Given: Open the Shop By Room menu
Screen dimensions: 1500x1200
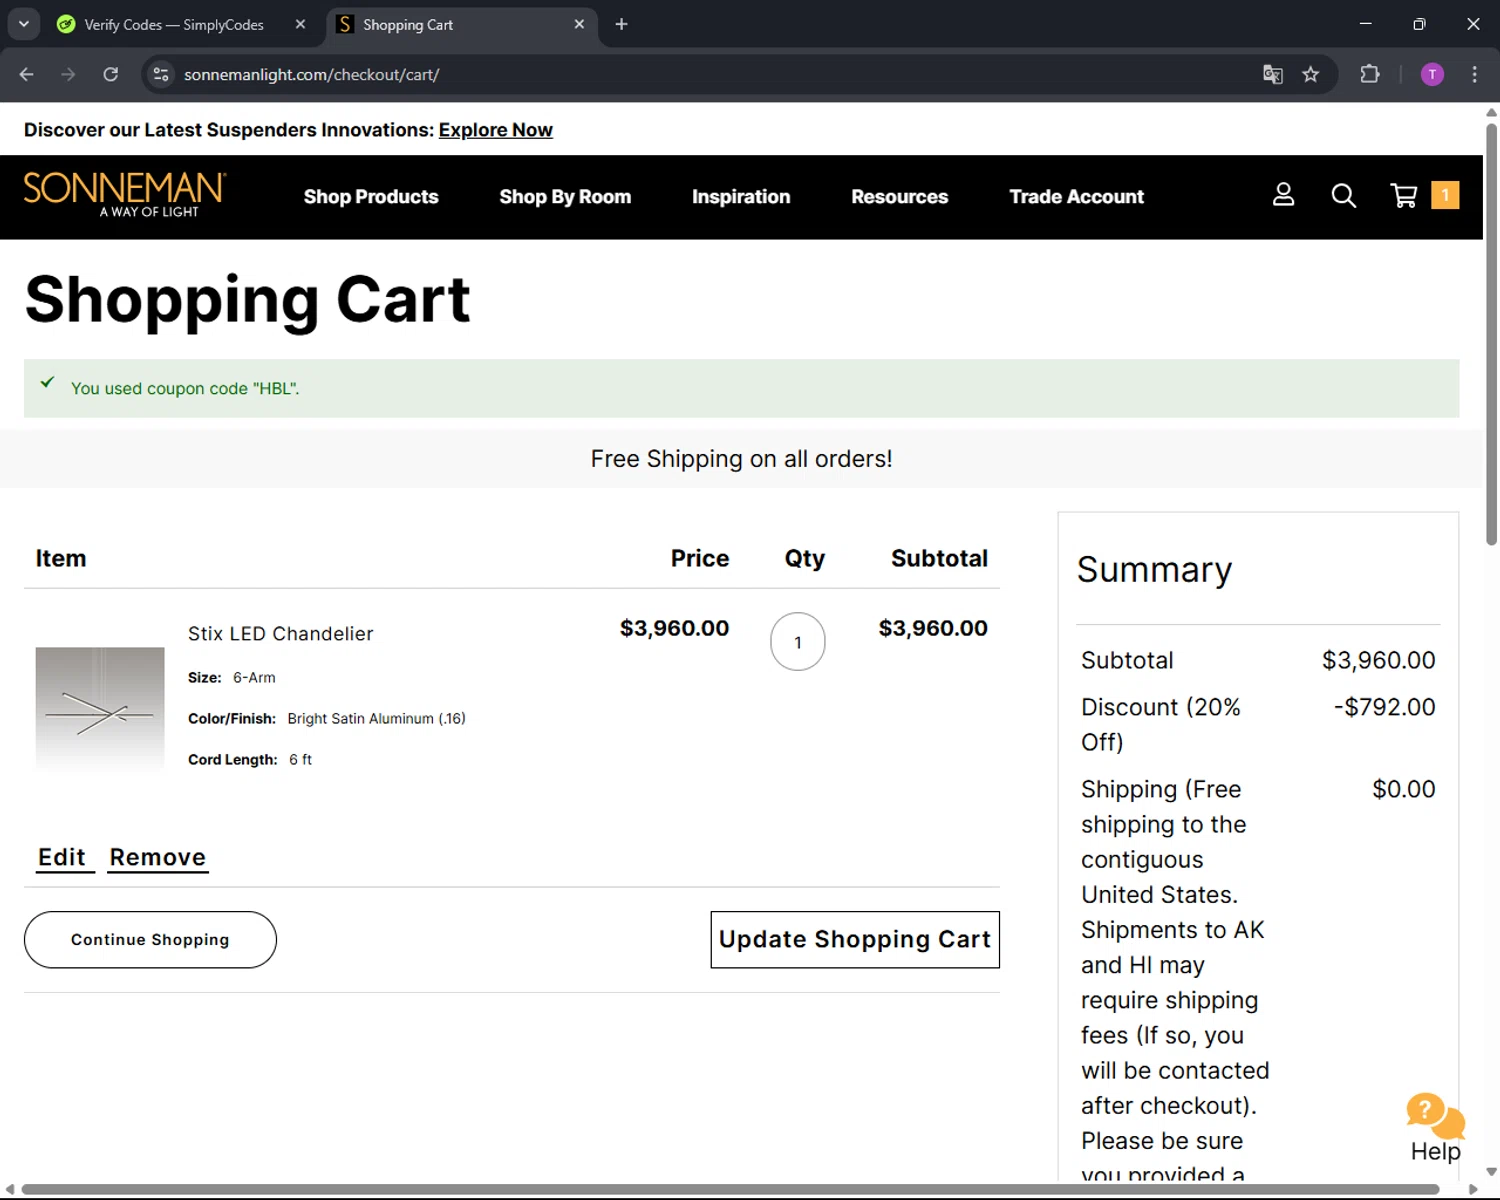Looking at the screenshot, I should point(565,197).
